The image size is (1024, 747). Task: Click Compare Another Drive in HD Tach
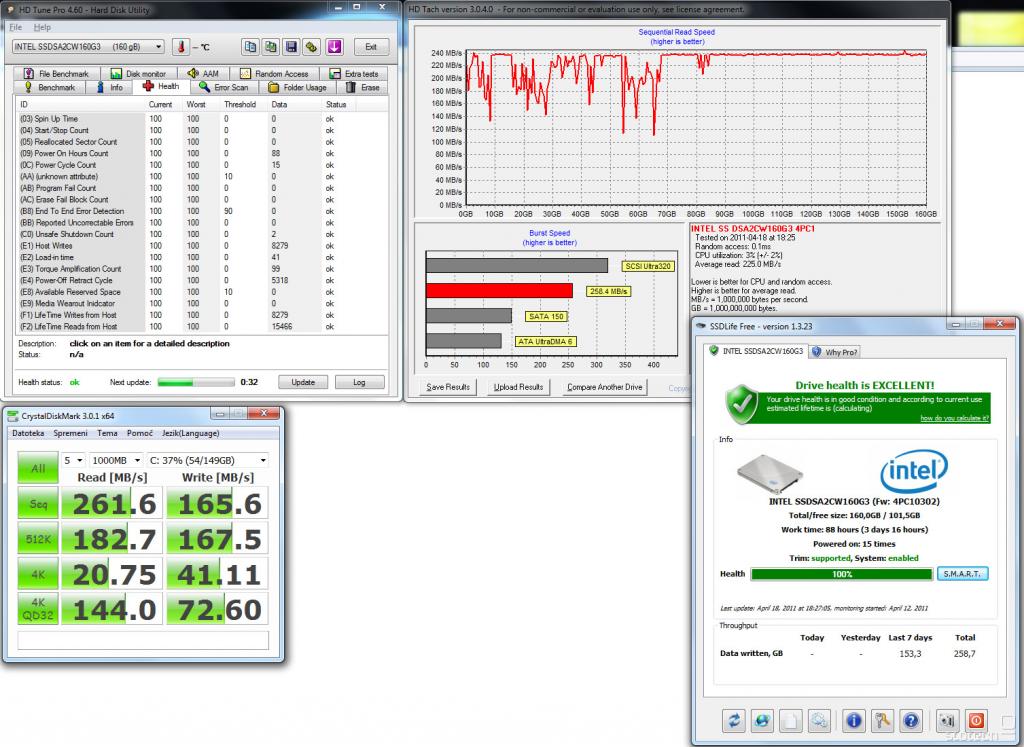pos(605,387)
